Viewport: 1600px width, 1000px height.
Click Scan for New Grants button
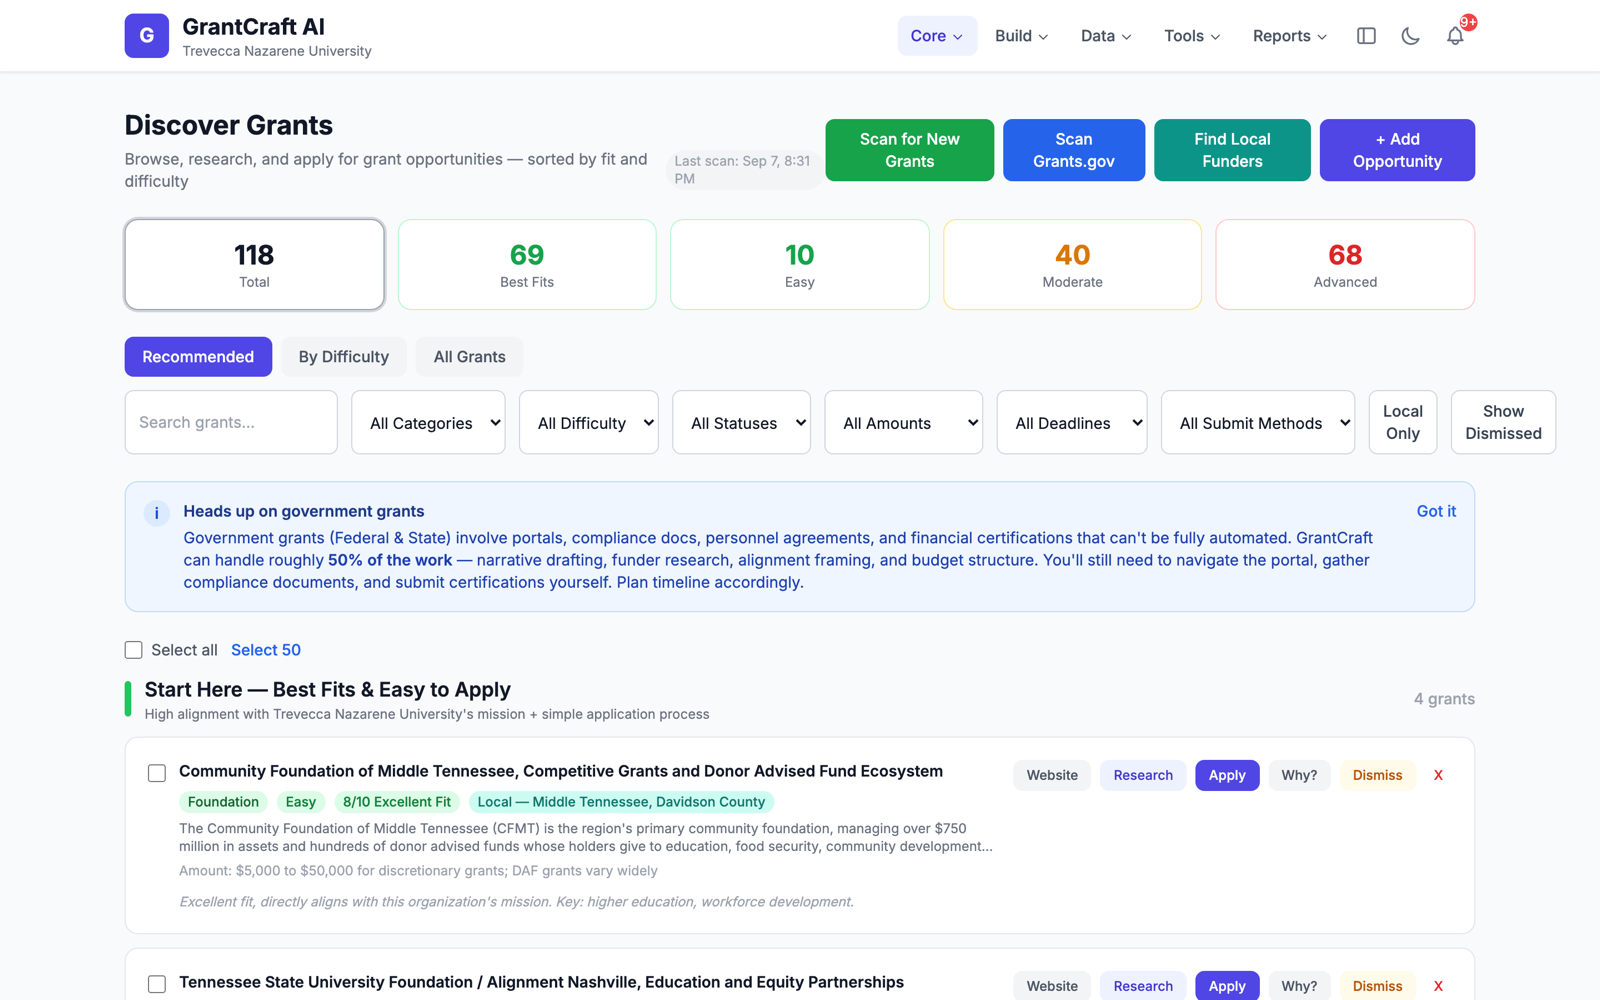pos(910,150)
